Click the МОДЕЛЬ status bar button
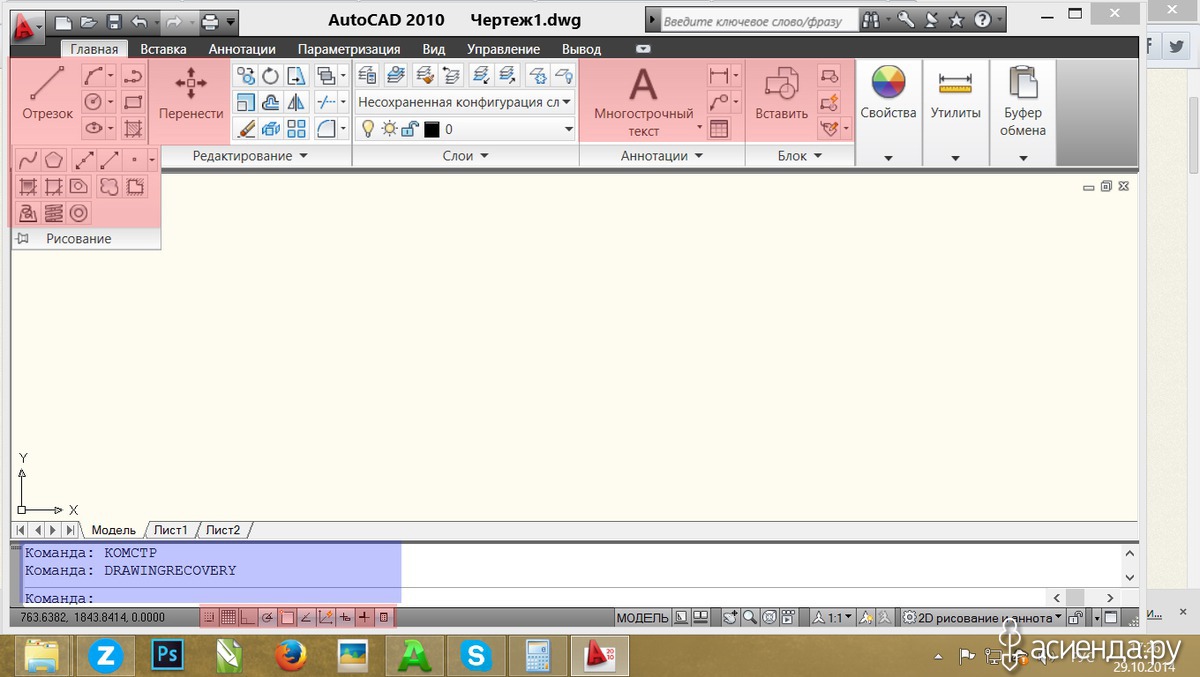The width and height of the screenshot is (1200, 677). coord(642,617)
